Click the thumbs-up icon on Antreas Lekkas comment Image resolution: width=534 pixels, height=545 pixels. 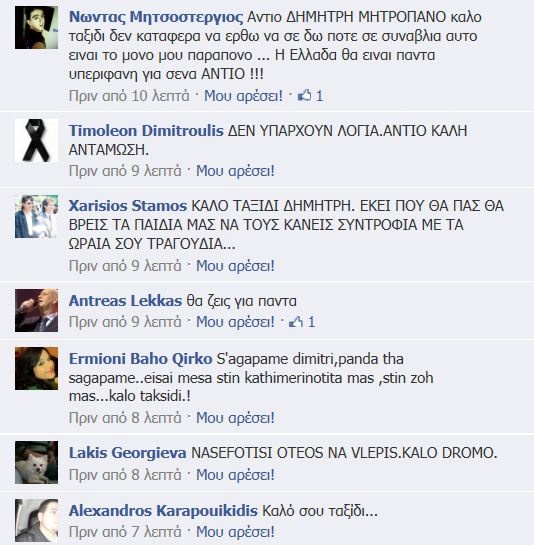296,322
